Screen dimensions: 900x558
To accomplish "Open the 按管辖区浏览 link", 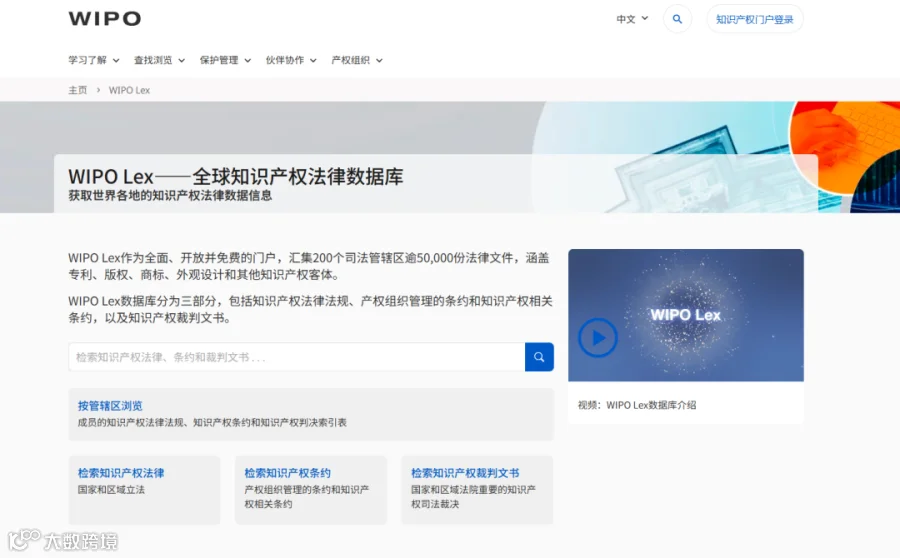I will pyautogui.click(x=110, y=406).
